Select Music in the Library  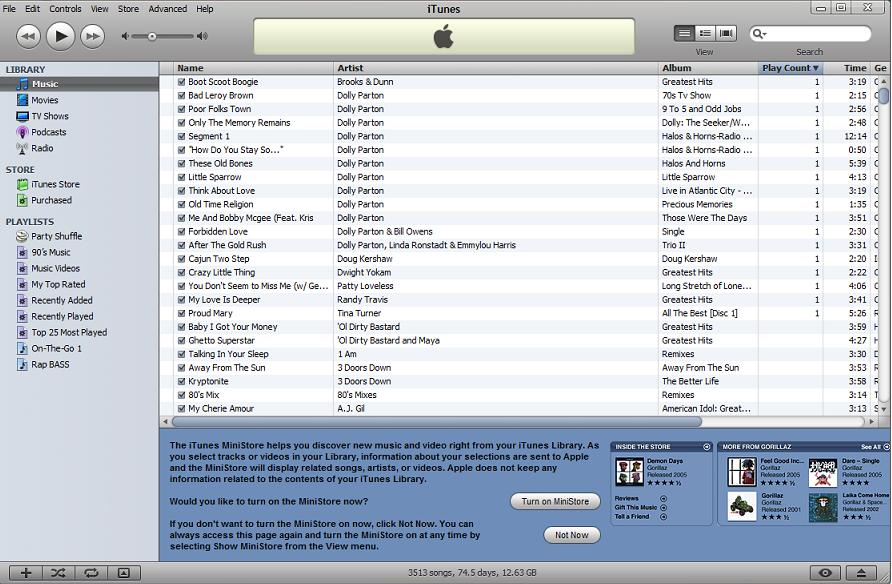(x=80, y=84)
